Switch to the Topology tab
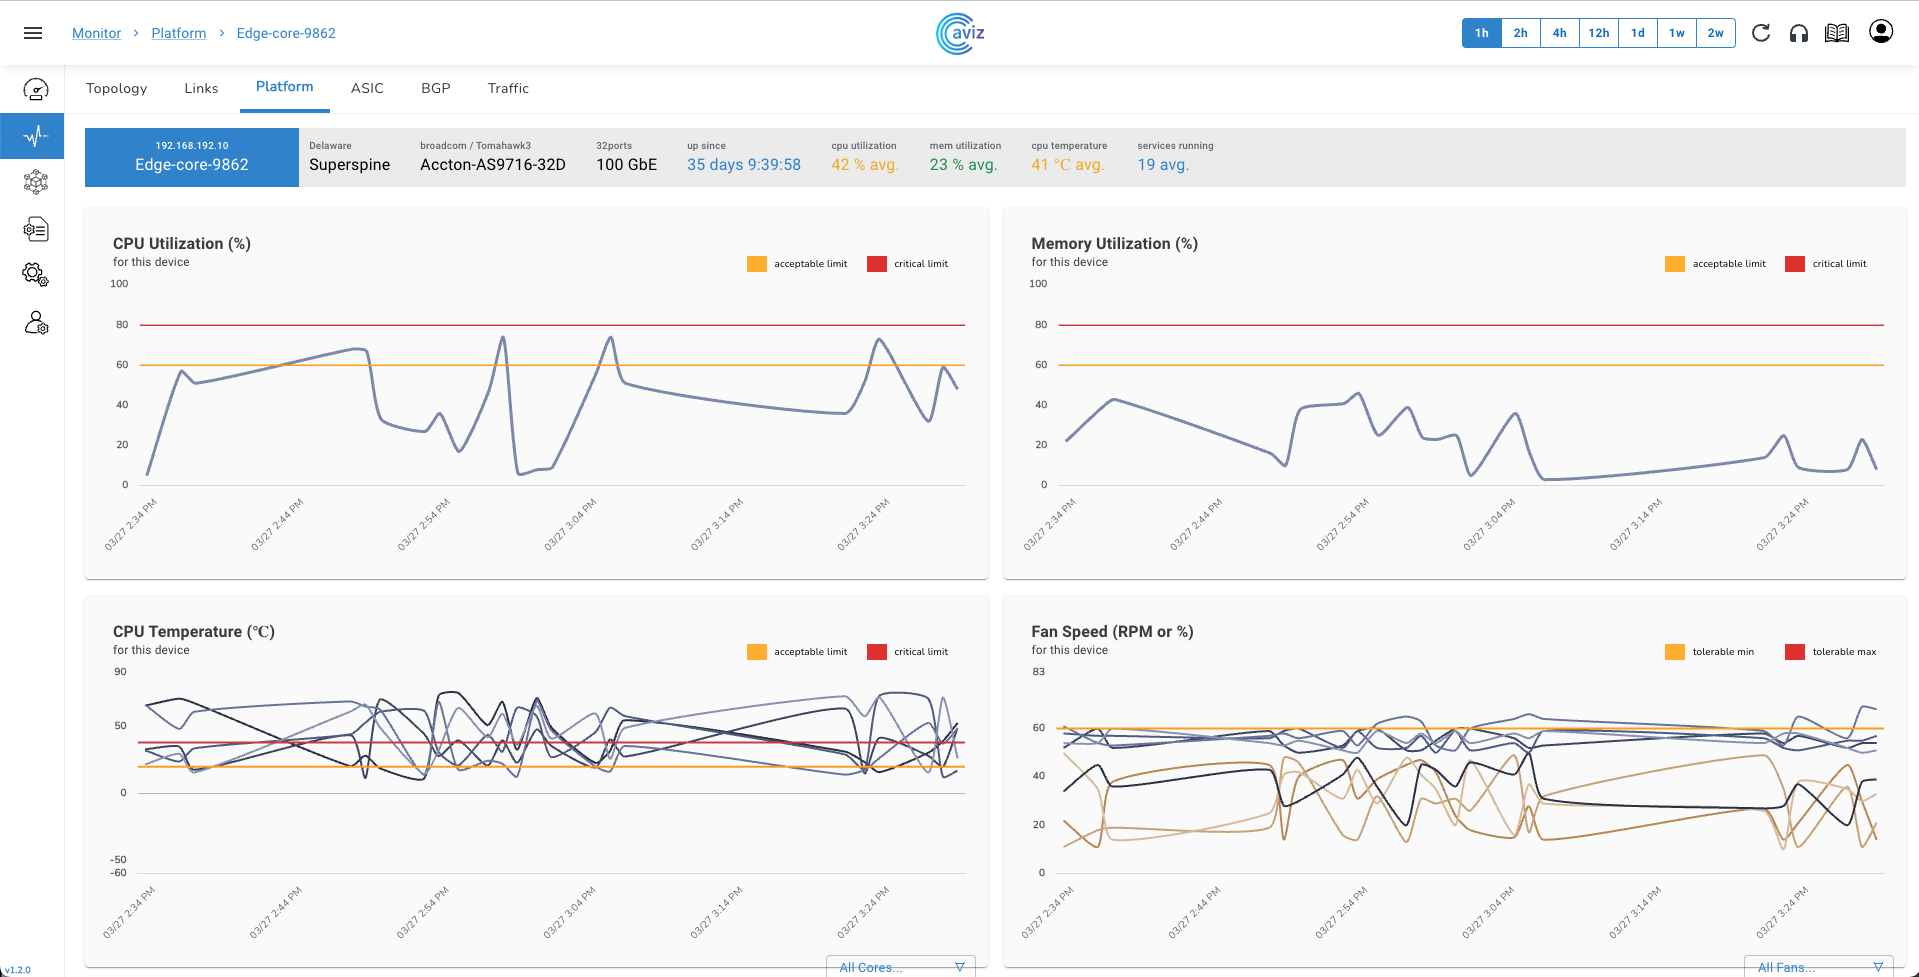 click(116, 88)
